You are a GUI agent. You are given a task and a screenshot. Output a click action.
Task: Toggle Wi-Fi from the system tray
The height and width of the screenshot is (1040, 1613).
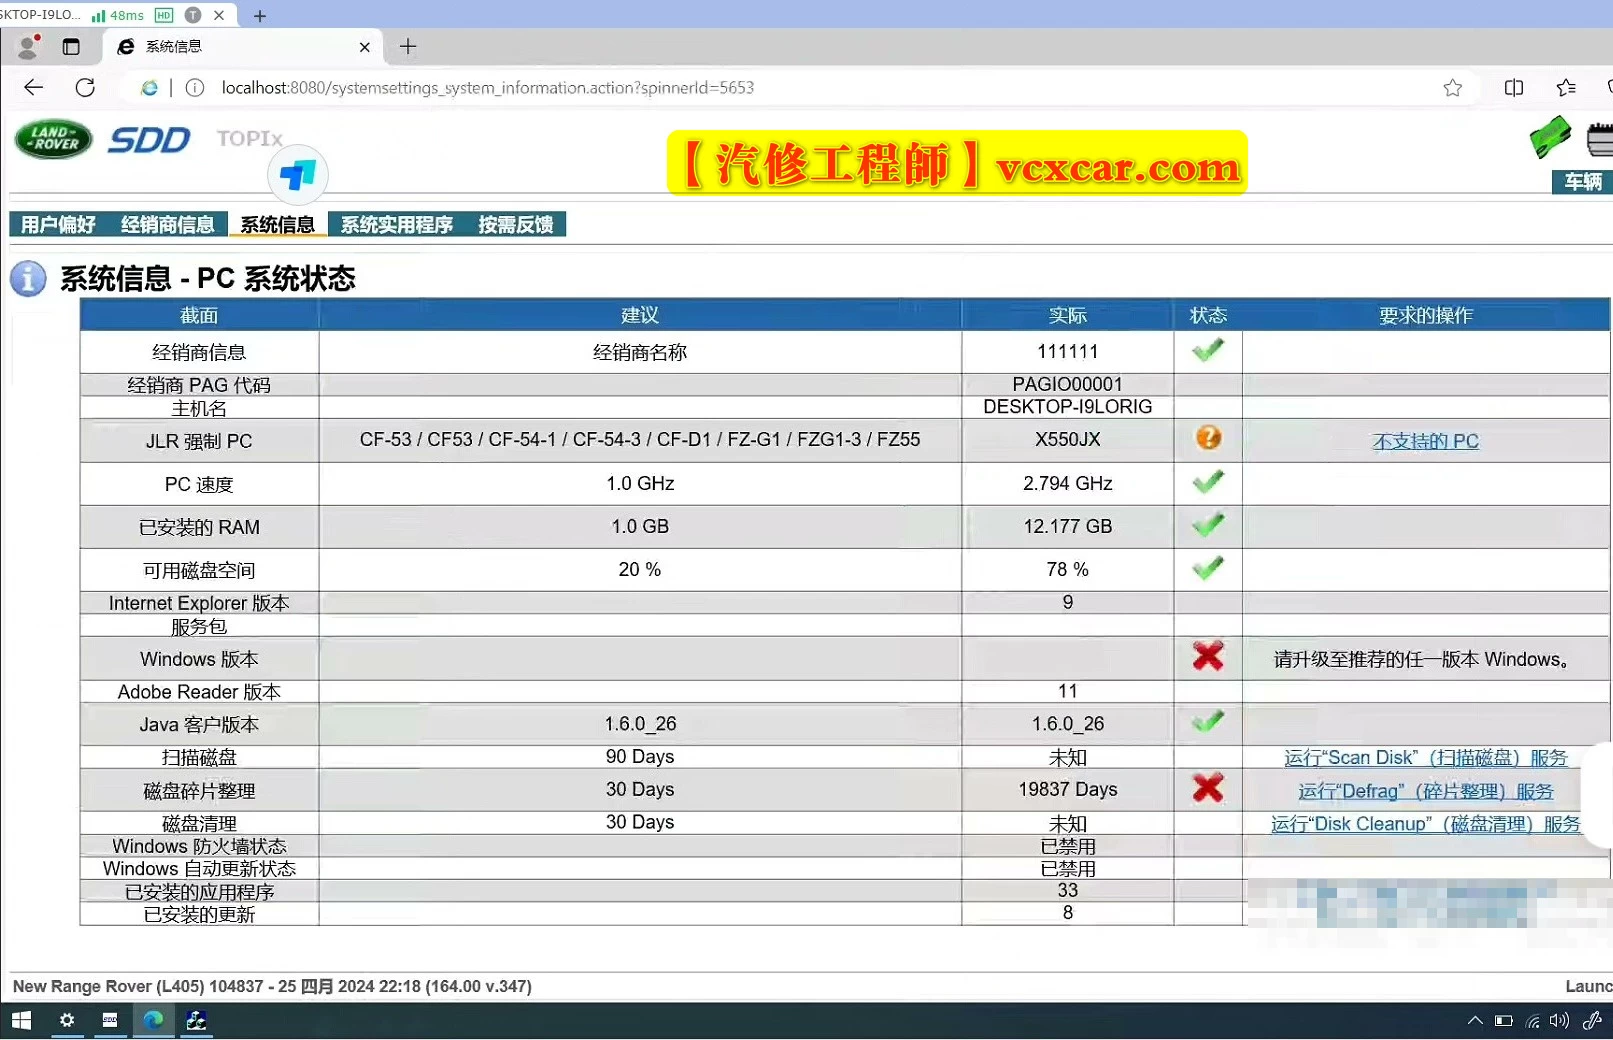1534,1021
